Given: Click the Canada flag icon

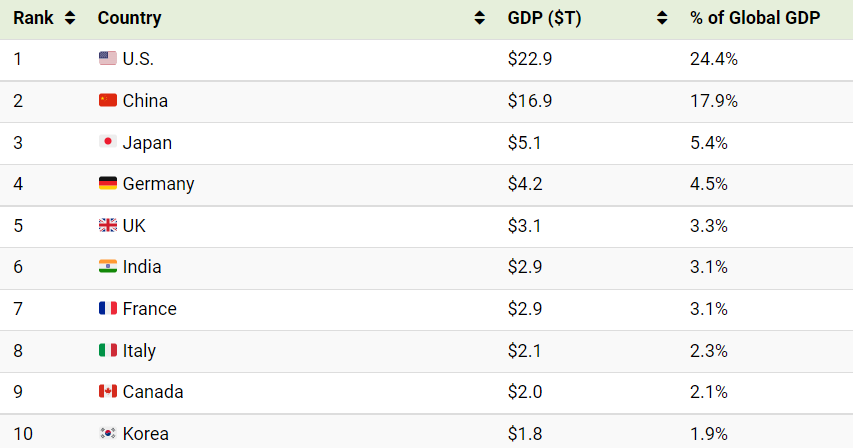Looking at the screenshot, I should (108, 391).
